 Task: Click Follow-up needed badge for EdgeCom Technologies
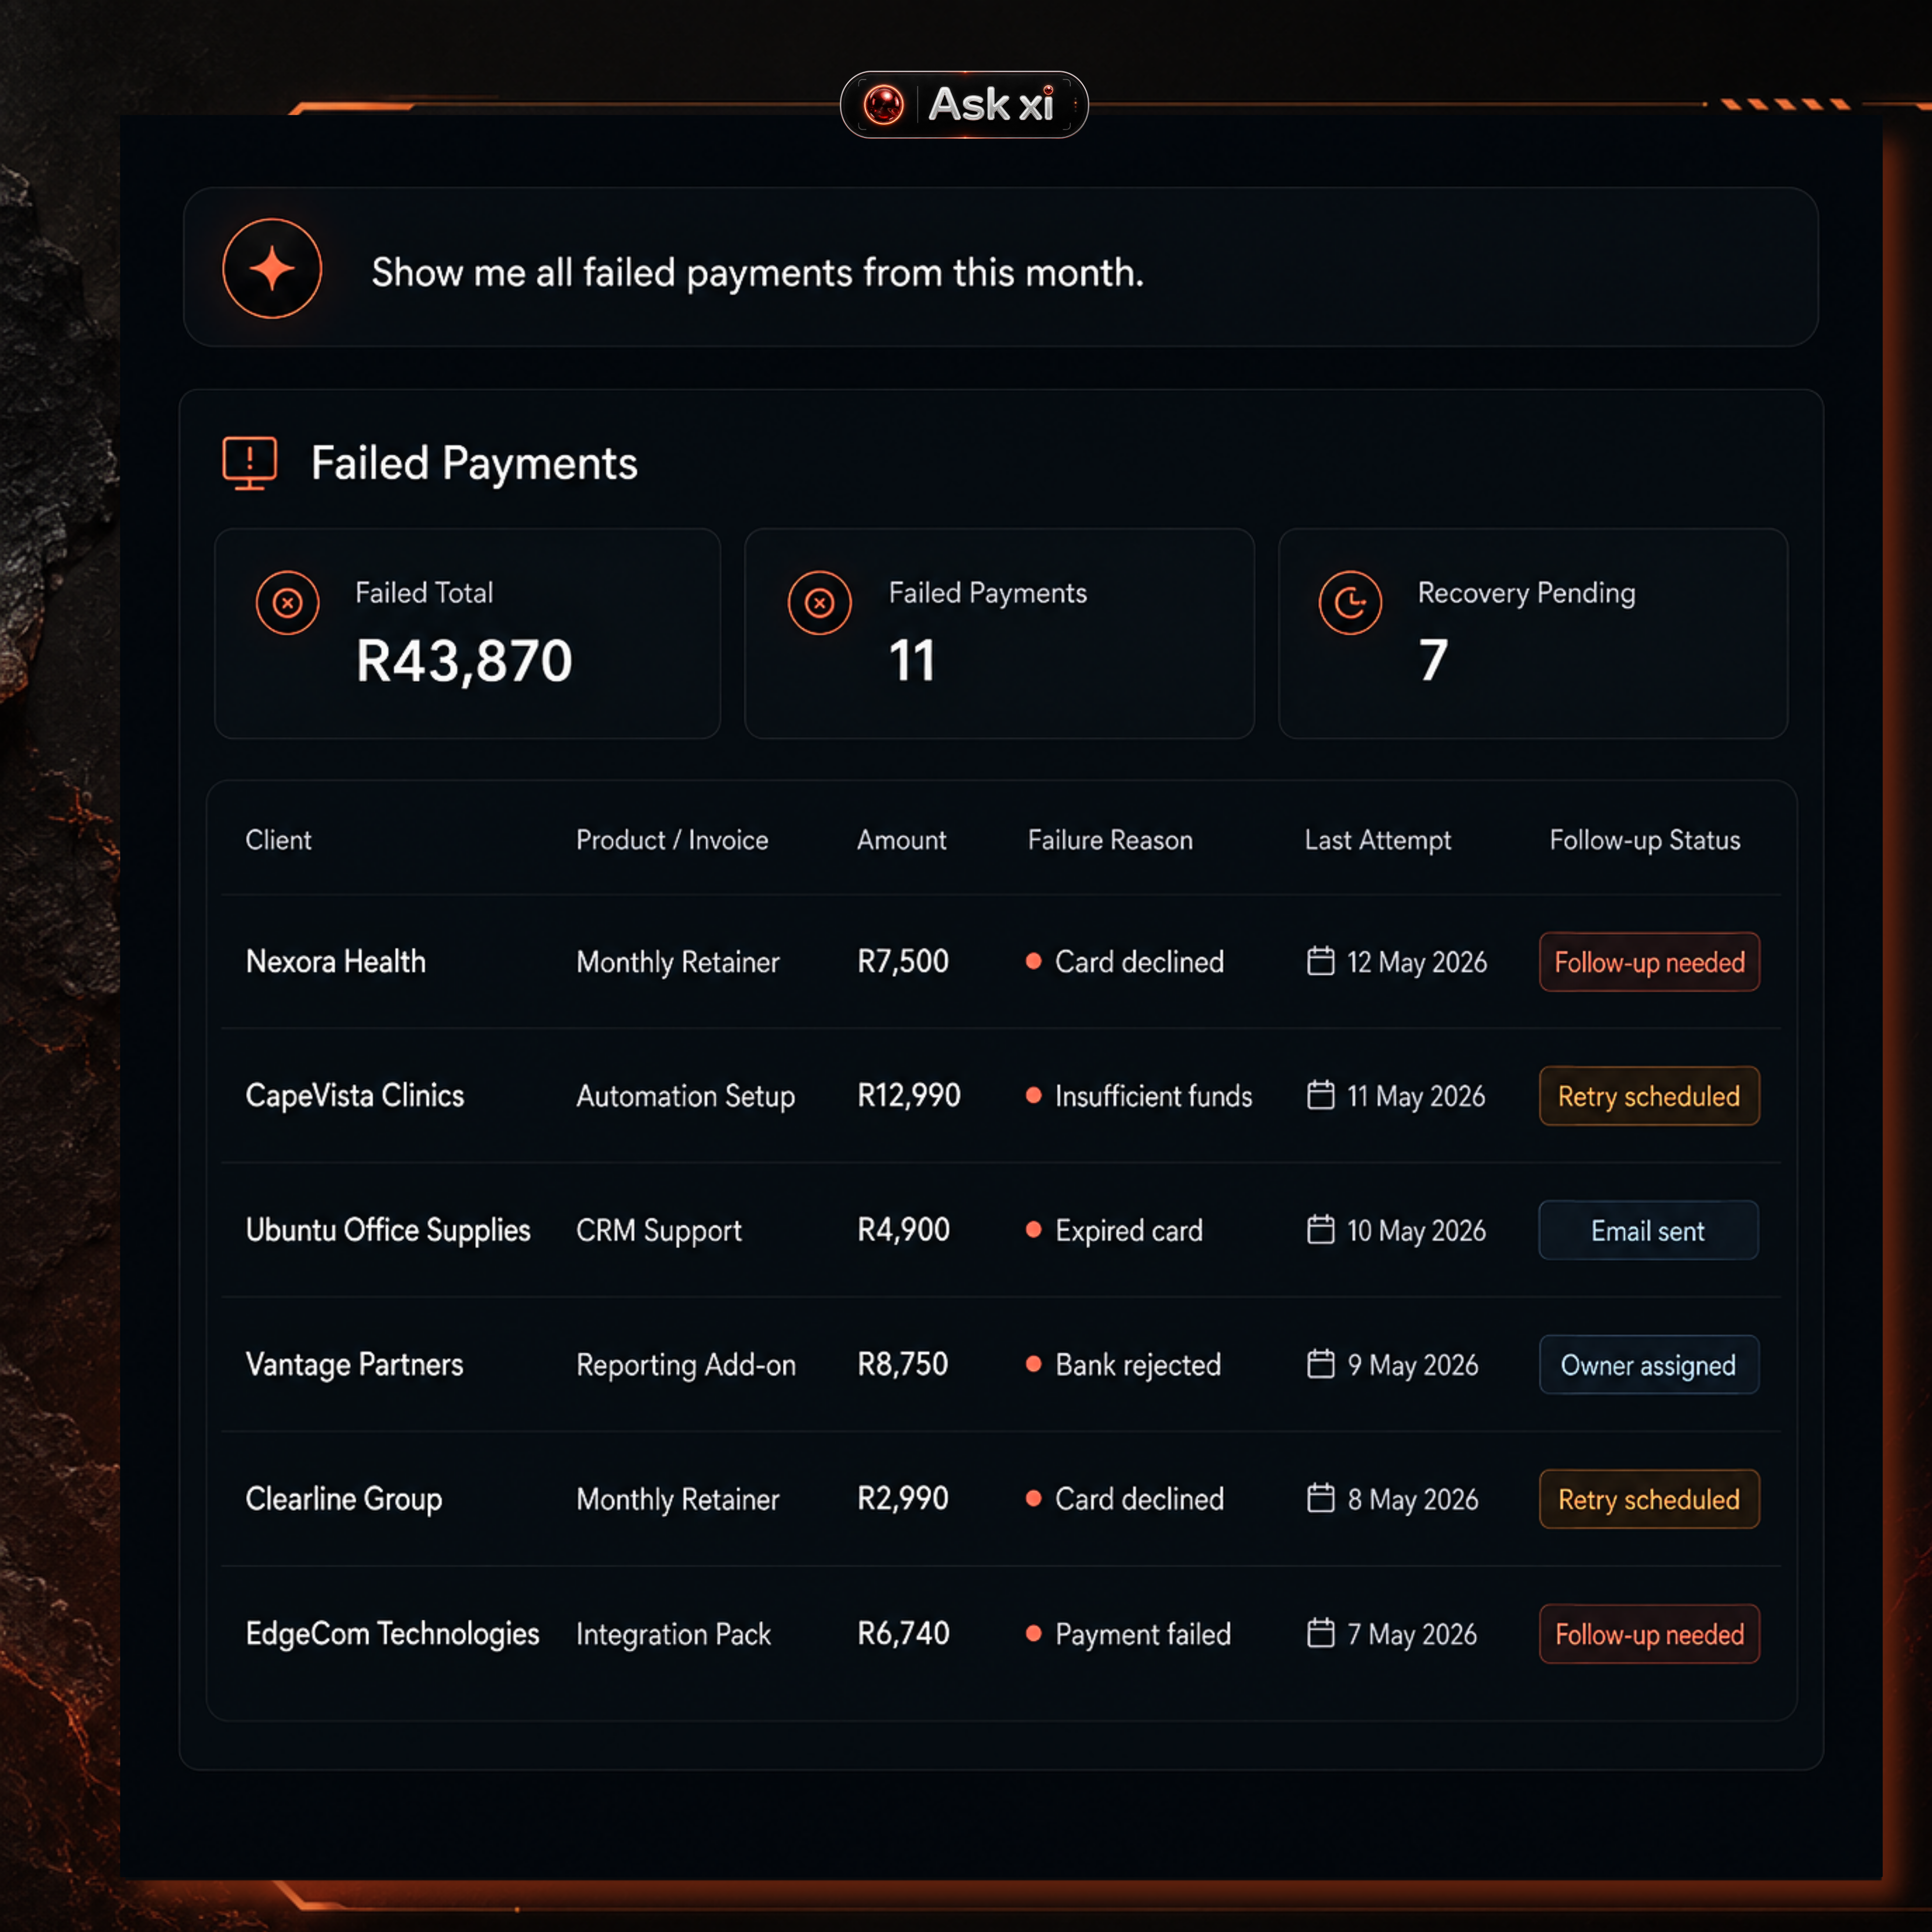(1649, 1634)
